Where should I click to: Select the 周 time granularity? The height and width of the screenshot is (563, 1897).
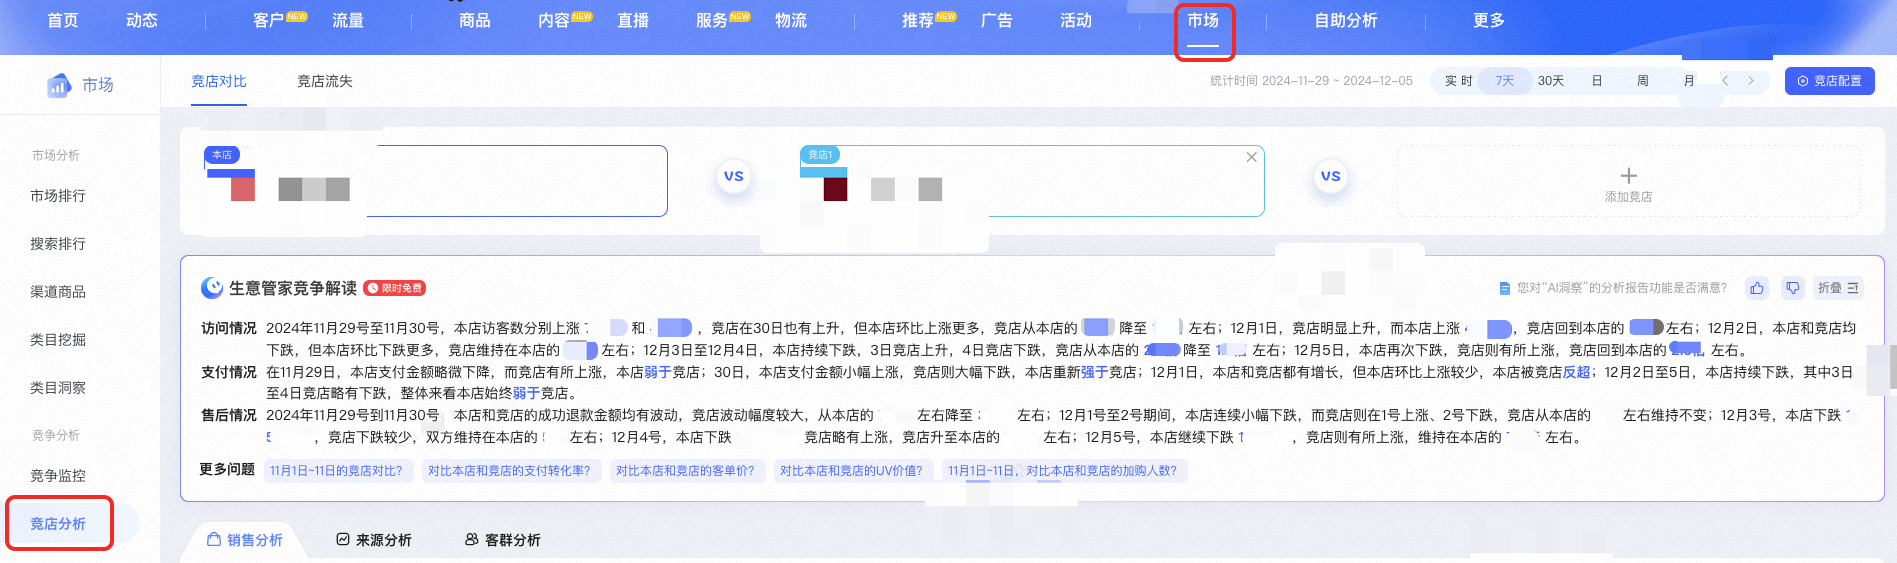pos(1642,81)
